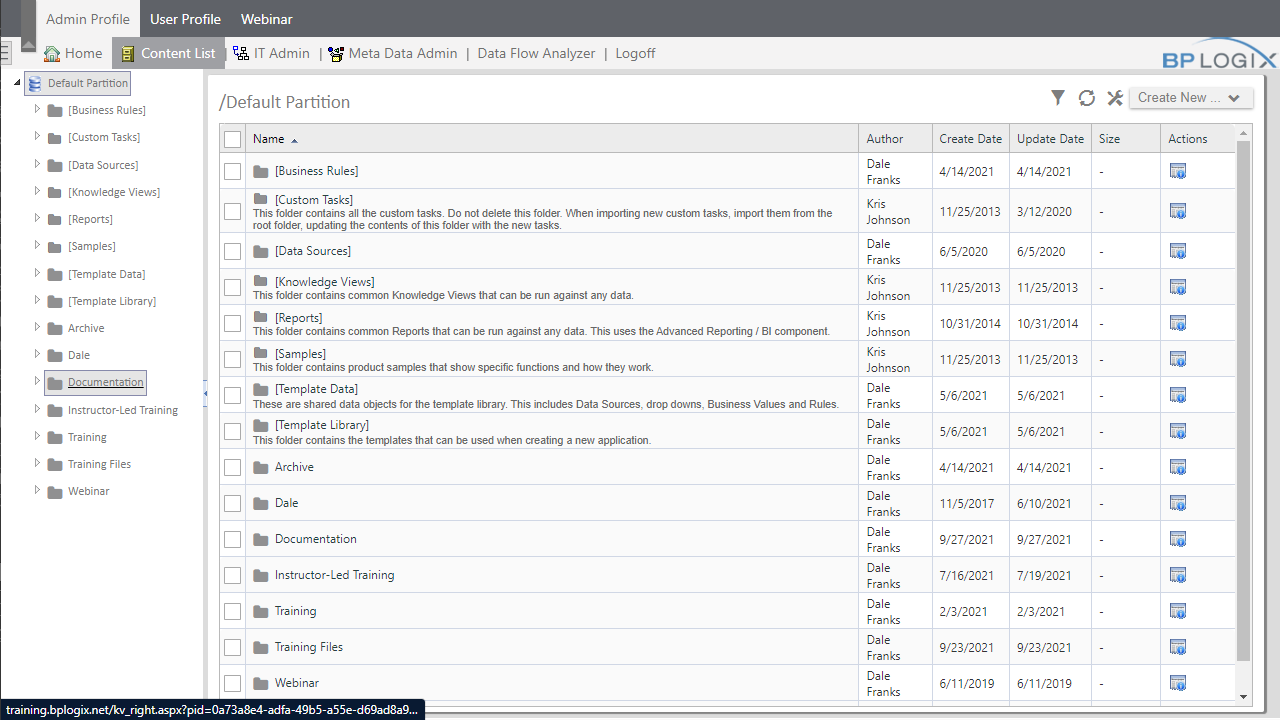Viewport: 1280px width, 720px height.
Task: Click info action icon for Webinar row
Action: (1178, 683)
